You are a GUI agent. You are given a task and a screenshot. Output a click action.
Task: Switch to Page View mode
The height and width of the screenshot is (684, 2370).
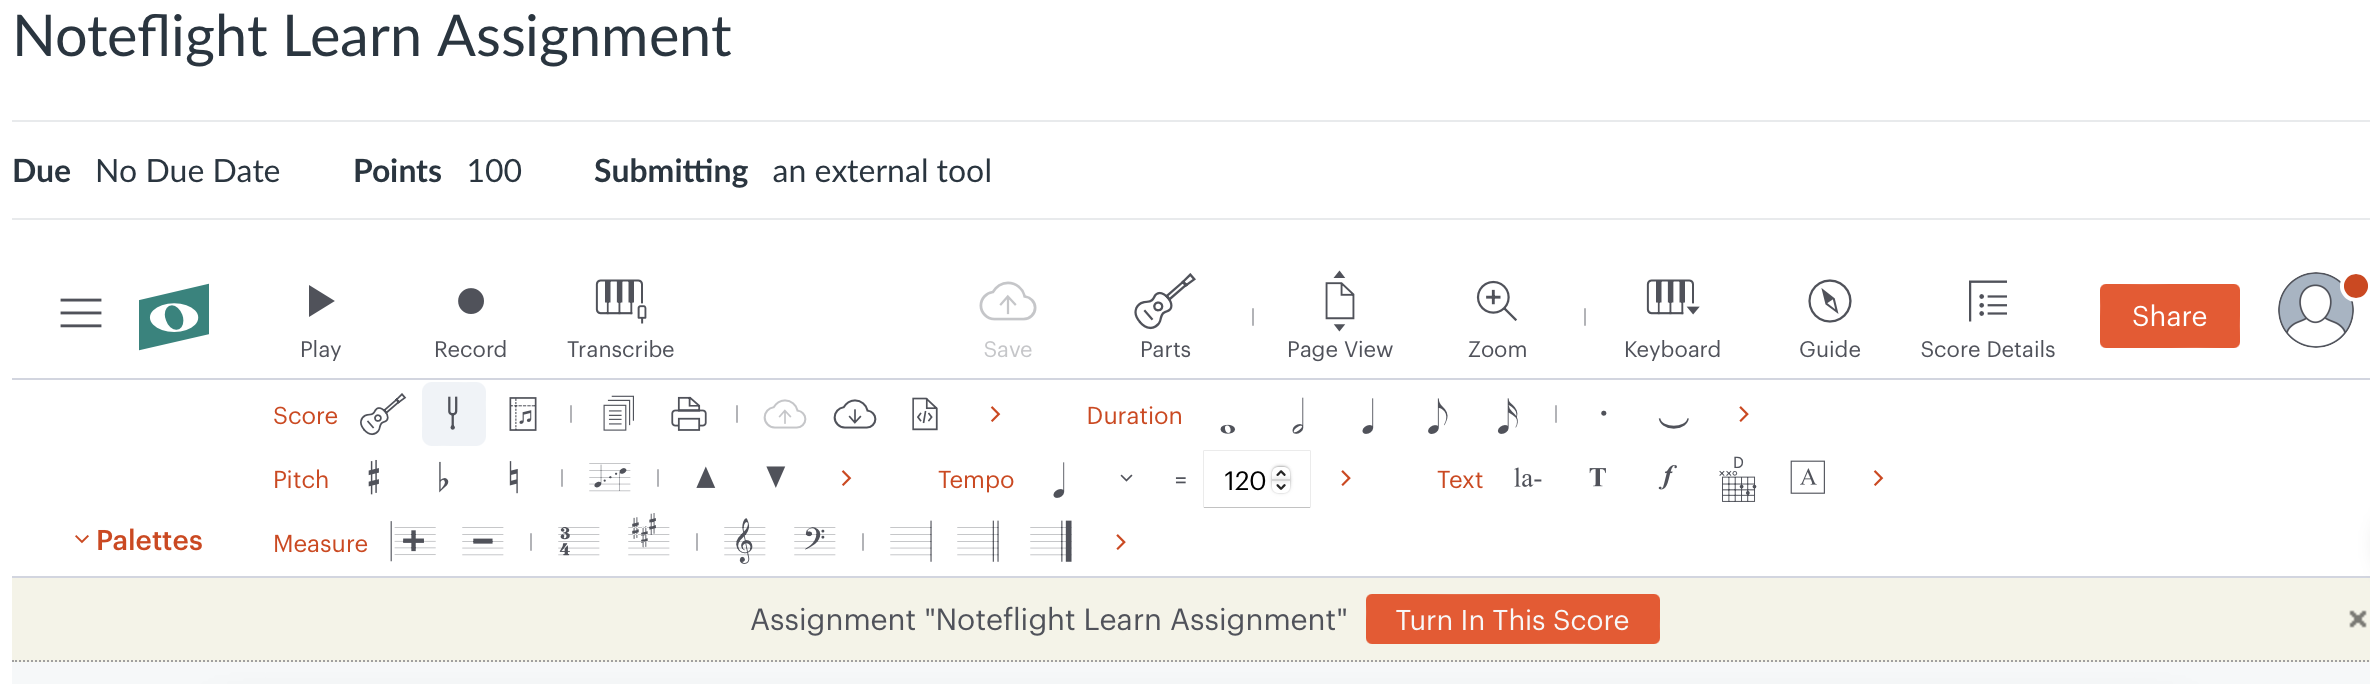(x=1338, y=315)
